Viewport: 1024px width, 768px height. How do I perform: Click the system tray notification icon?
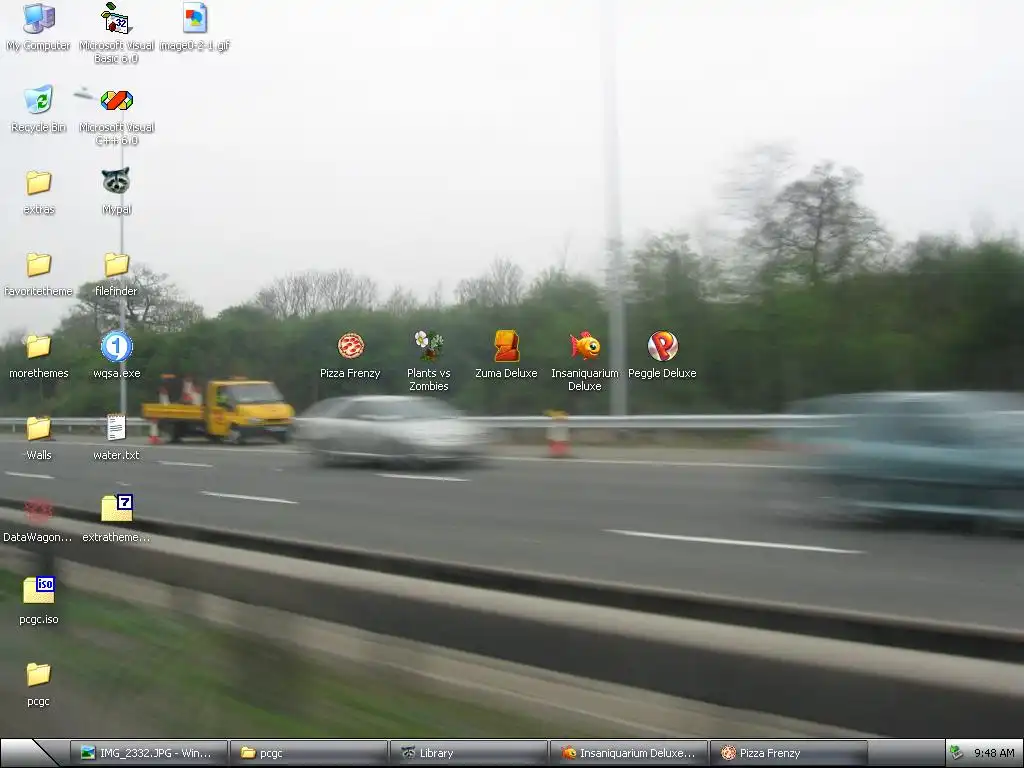[x=956, y=753]
